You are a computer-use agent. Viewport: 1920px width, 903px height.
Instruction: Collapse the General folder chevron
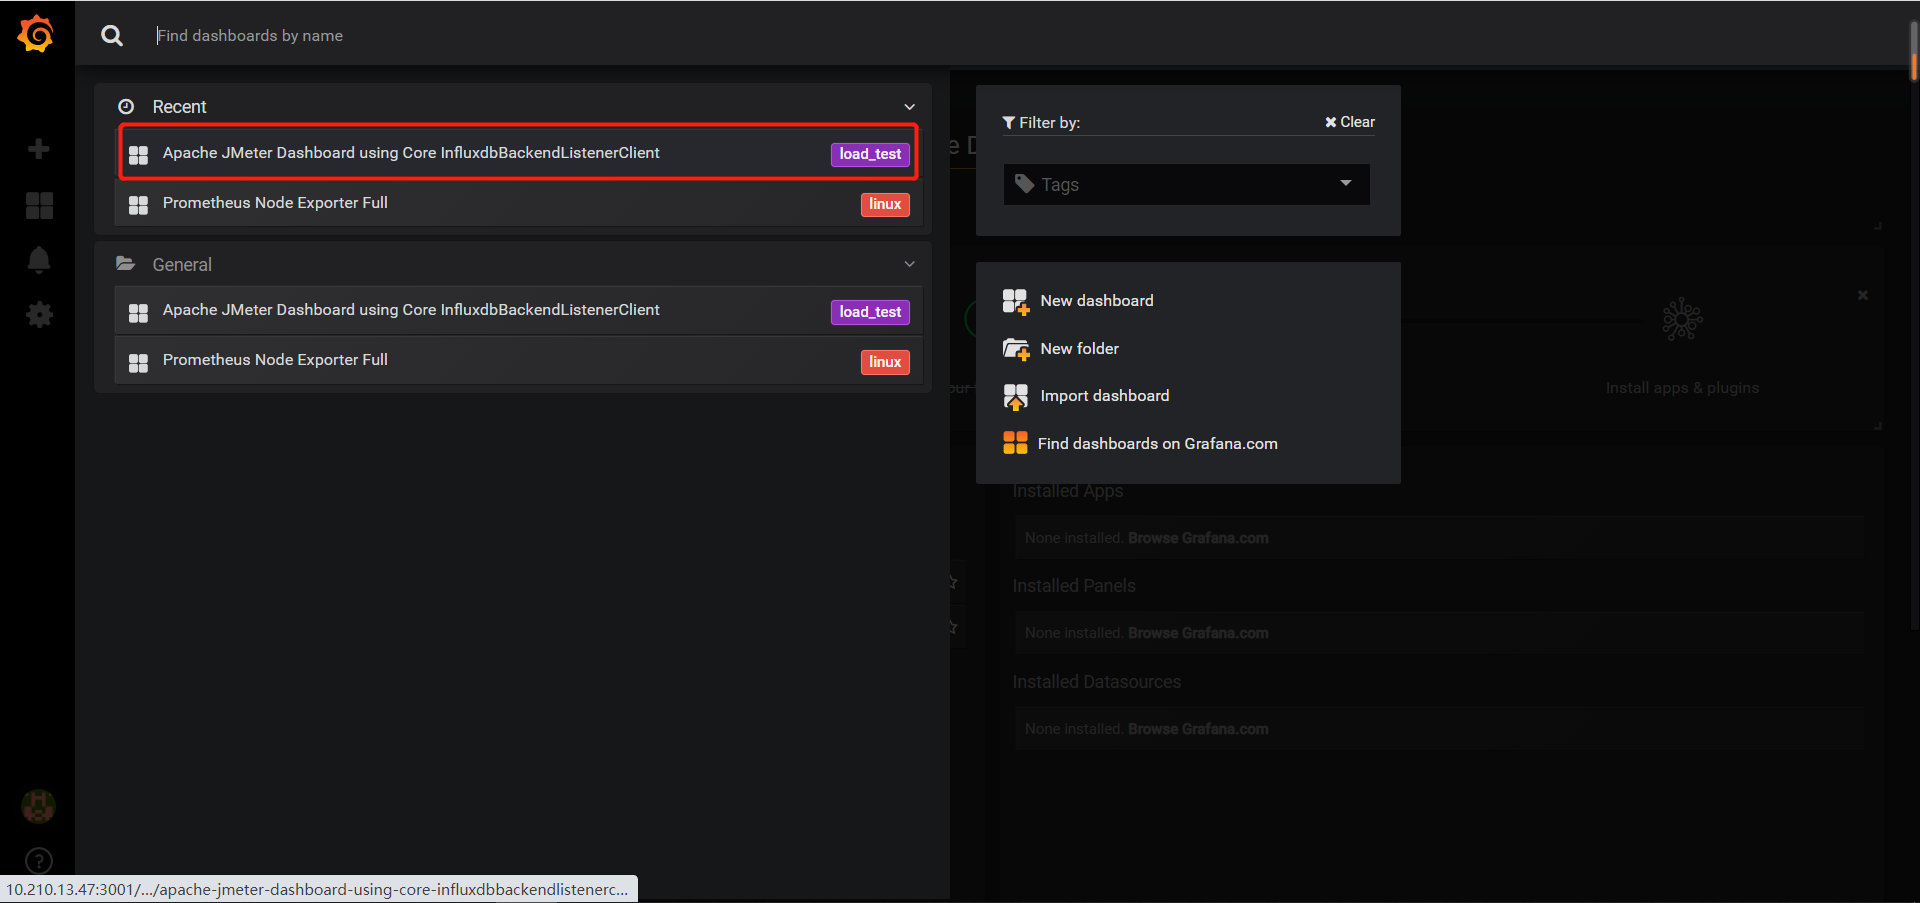909,264
